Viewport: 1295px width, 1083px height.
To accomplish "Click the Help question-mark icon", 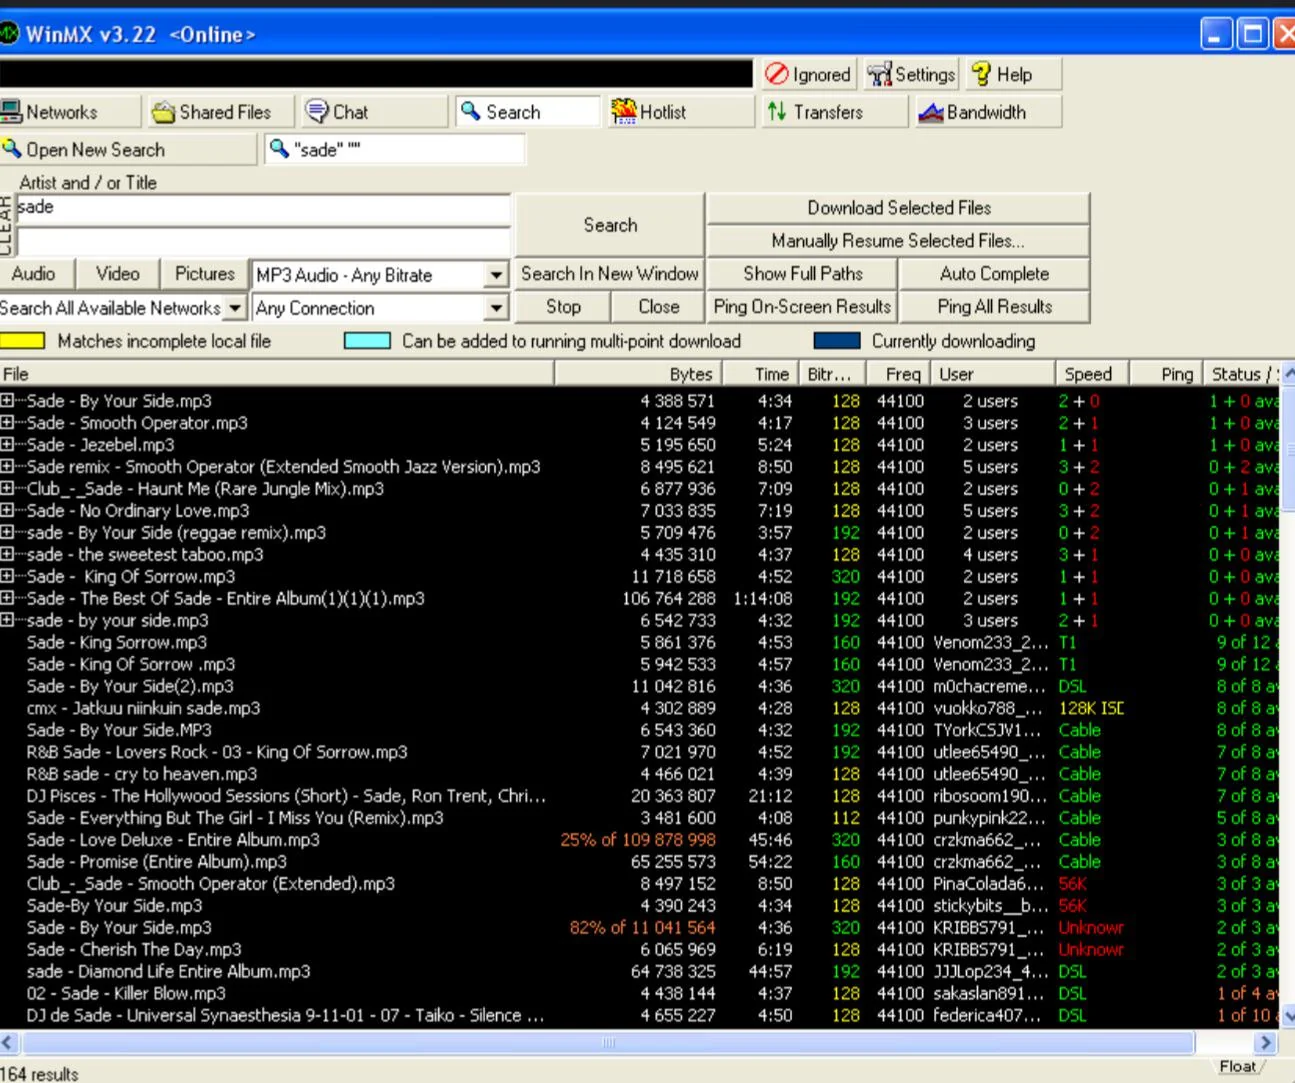I will (981, 74).
